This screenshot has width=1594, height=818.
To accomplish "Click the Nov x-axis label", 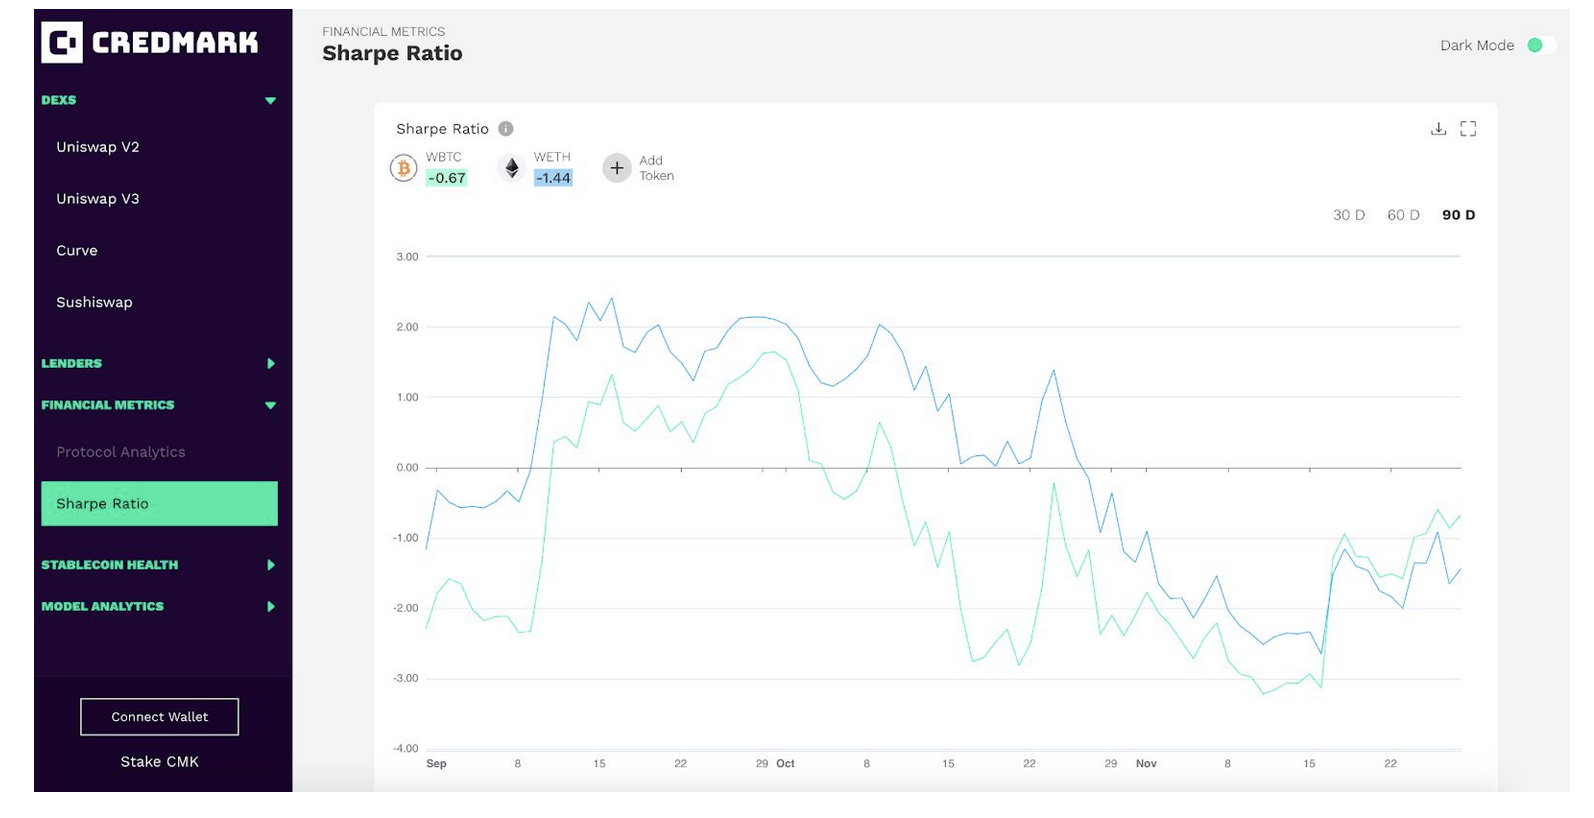I will click(x=1146, y=764).
